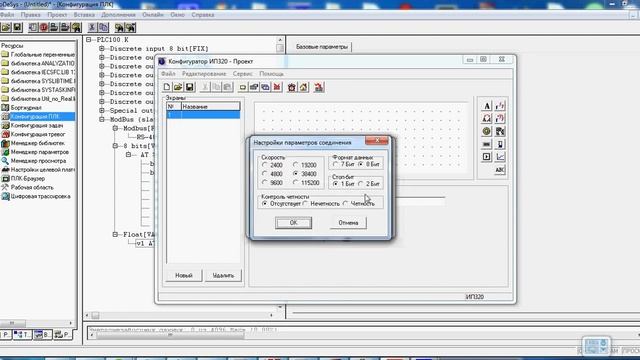Click the binoculars find icon in CoDeSys toolbar
This screenshot has width=640, height=360.
pyautogui.click(x=119, y=27)
